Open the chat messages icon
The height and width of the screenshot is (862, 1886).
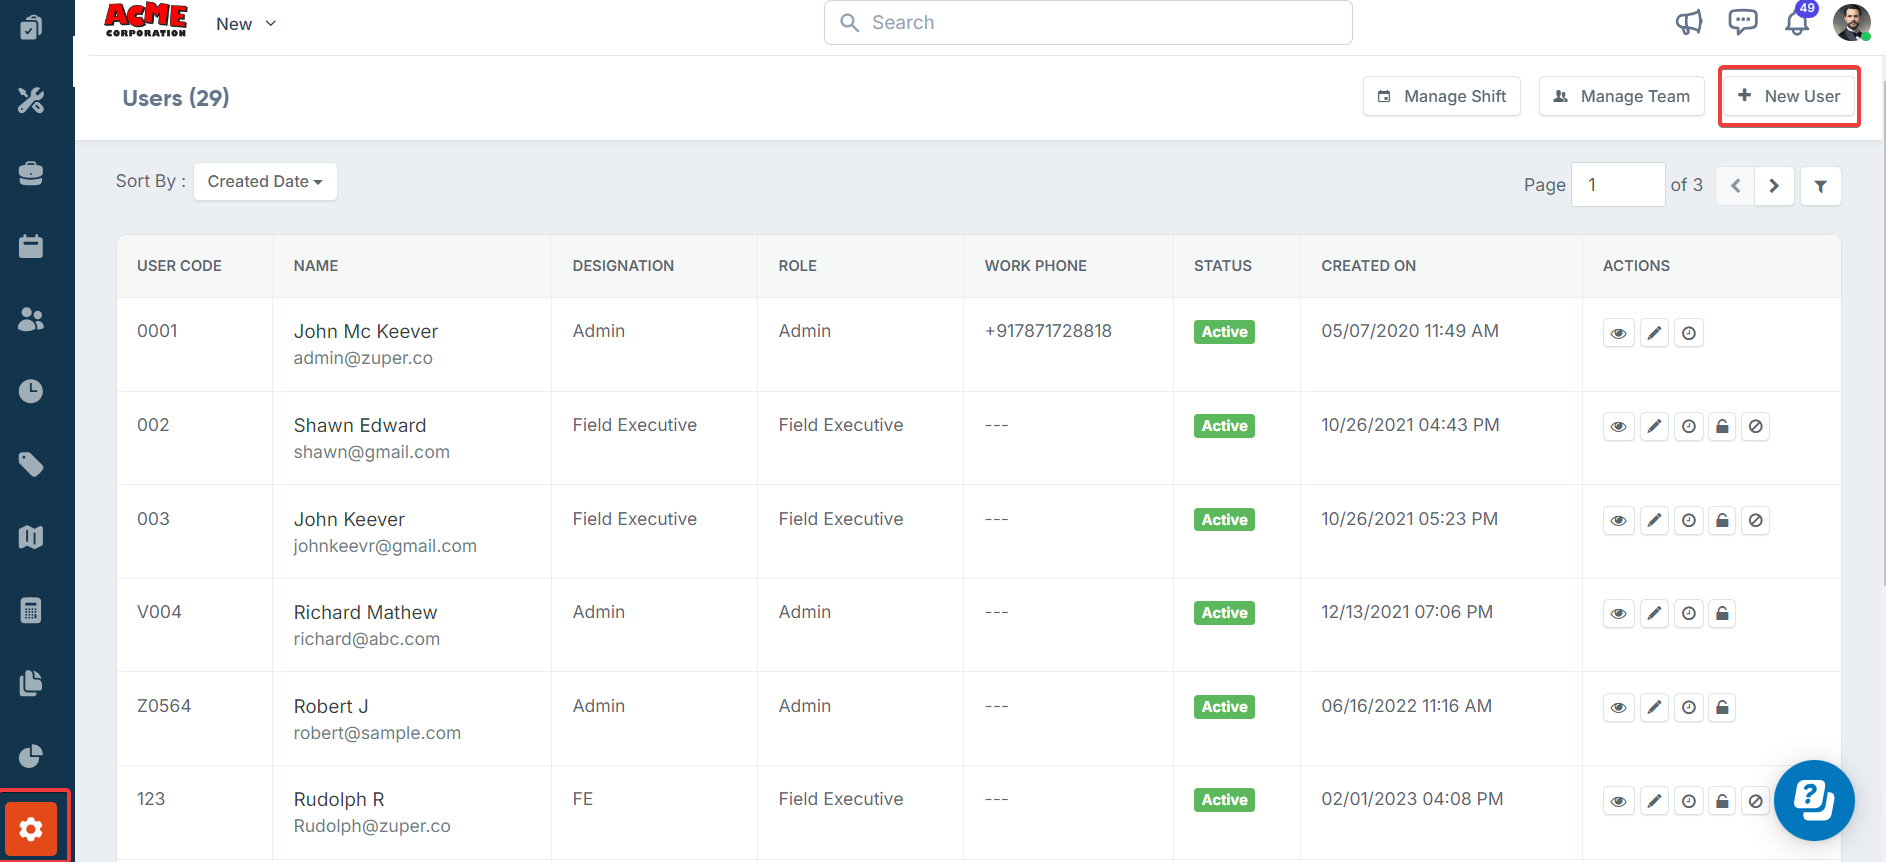(x=1743, y=22)
